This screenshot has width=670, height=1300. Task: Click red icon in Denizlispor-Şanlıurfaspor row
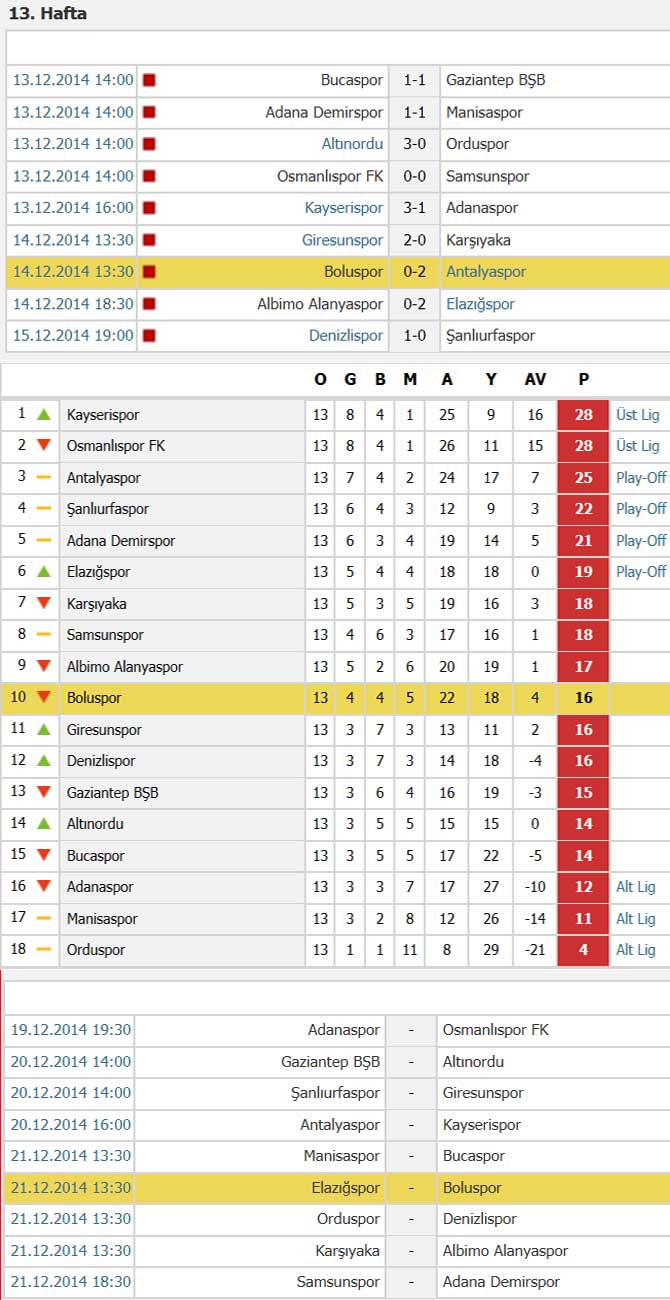click(x=149, y=336)
